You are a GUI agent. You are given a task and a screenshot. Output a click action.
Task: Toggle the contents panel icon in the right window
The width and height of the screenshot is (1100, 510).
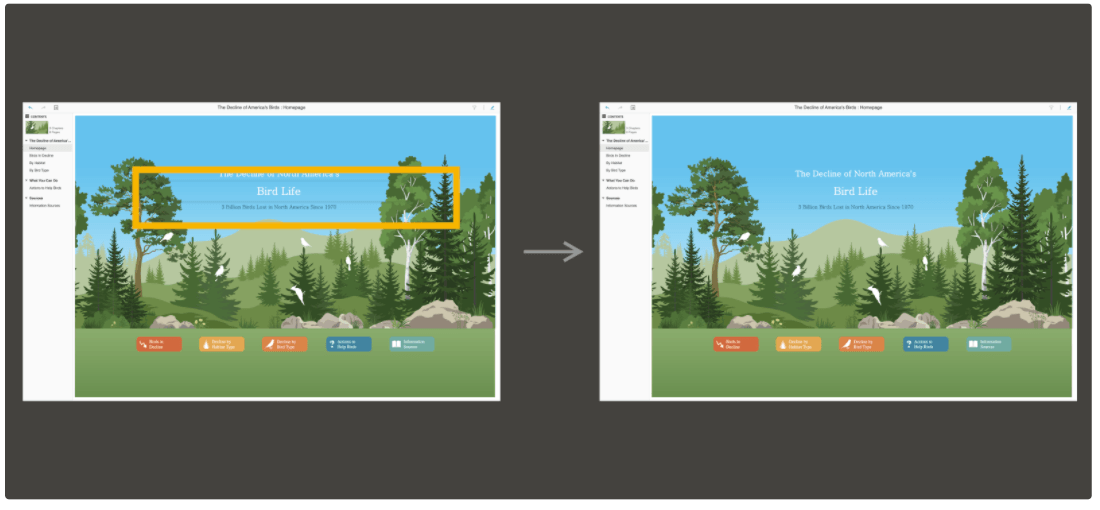coord(633,107)
